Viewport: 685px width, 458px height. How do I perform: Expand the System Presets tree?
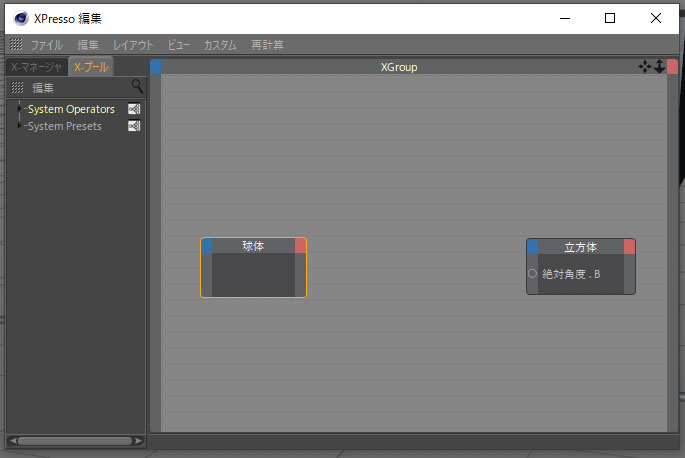pyautogui.click(x=20, y=126)
